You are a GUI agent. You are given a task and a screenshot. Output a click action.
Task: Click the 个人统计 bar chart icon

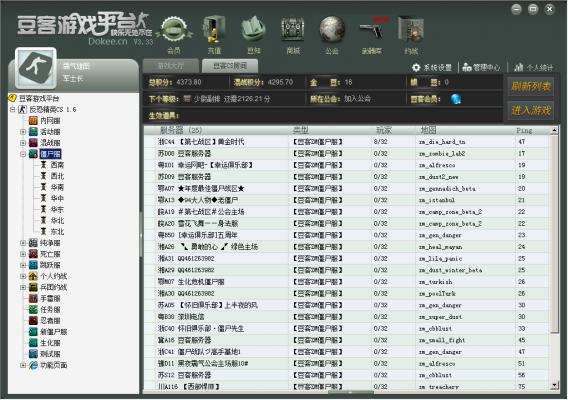519,67
